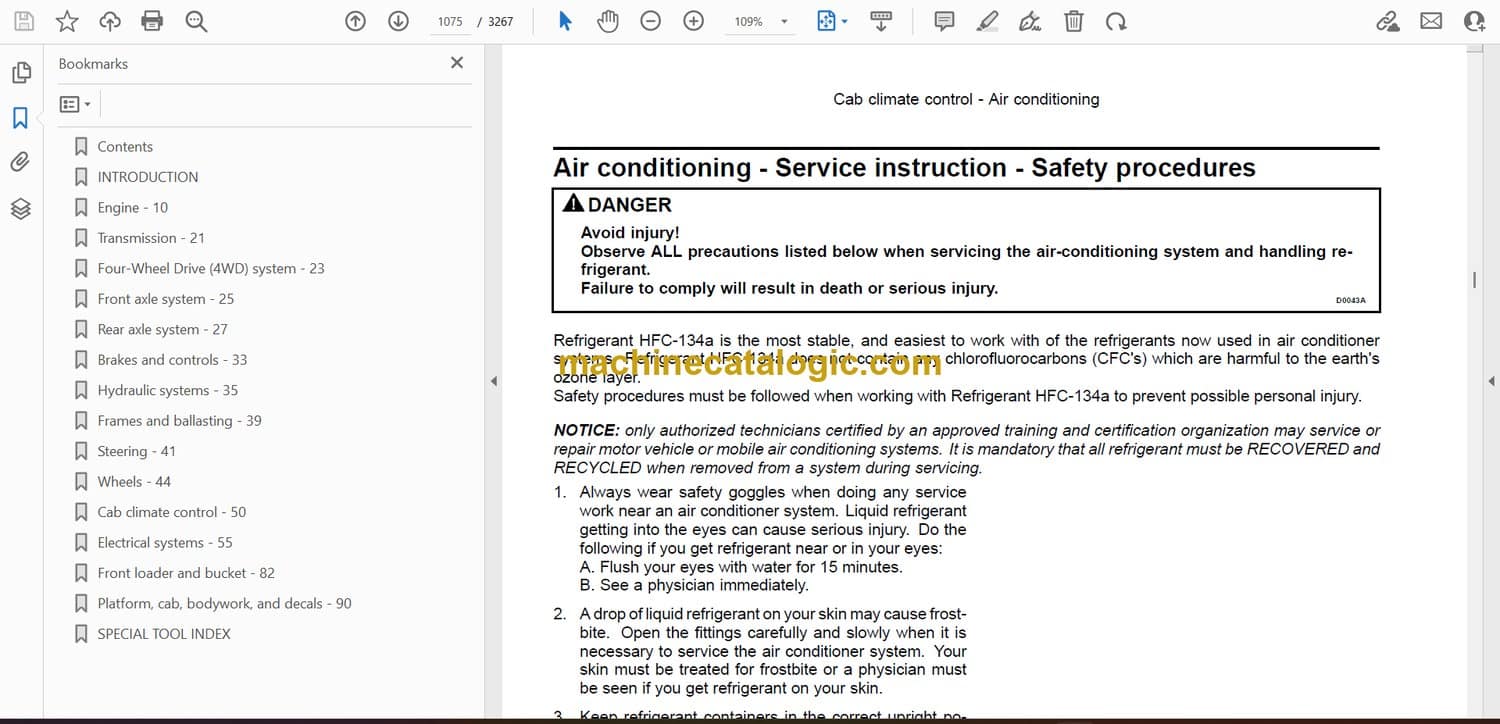Click the 'Service instruction - Safety procedures' heading
1500x724 pixels.
click(1015, 167)
